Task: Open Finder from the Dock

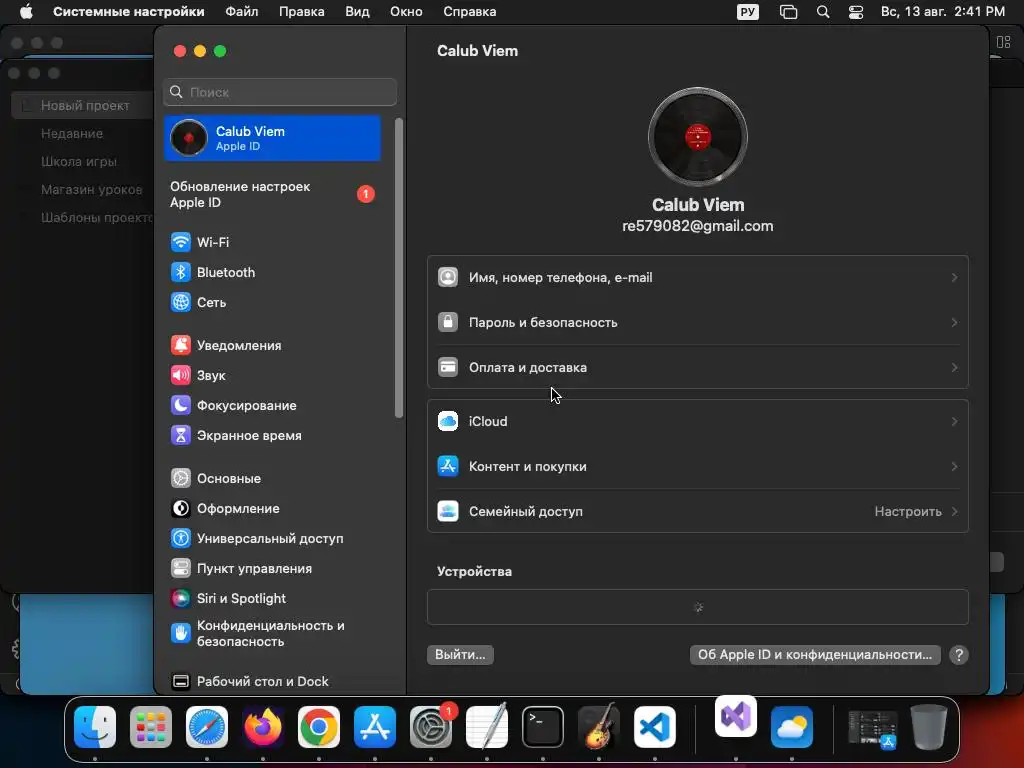Action: click(95, 727)
